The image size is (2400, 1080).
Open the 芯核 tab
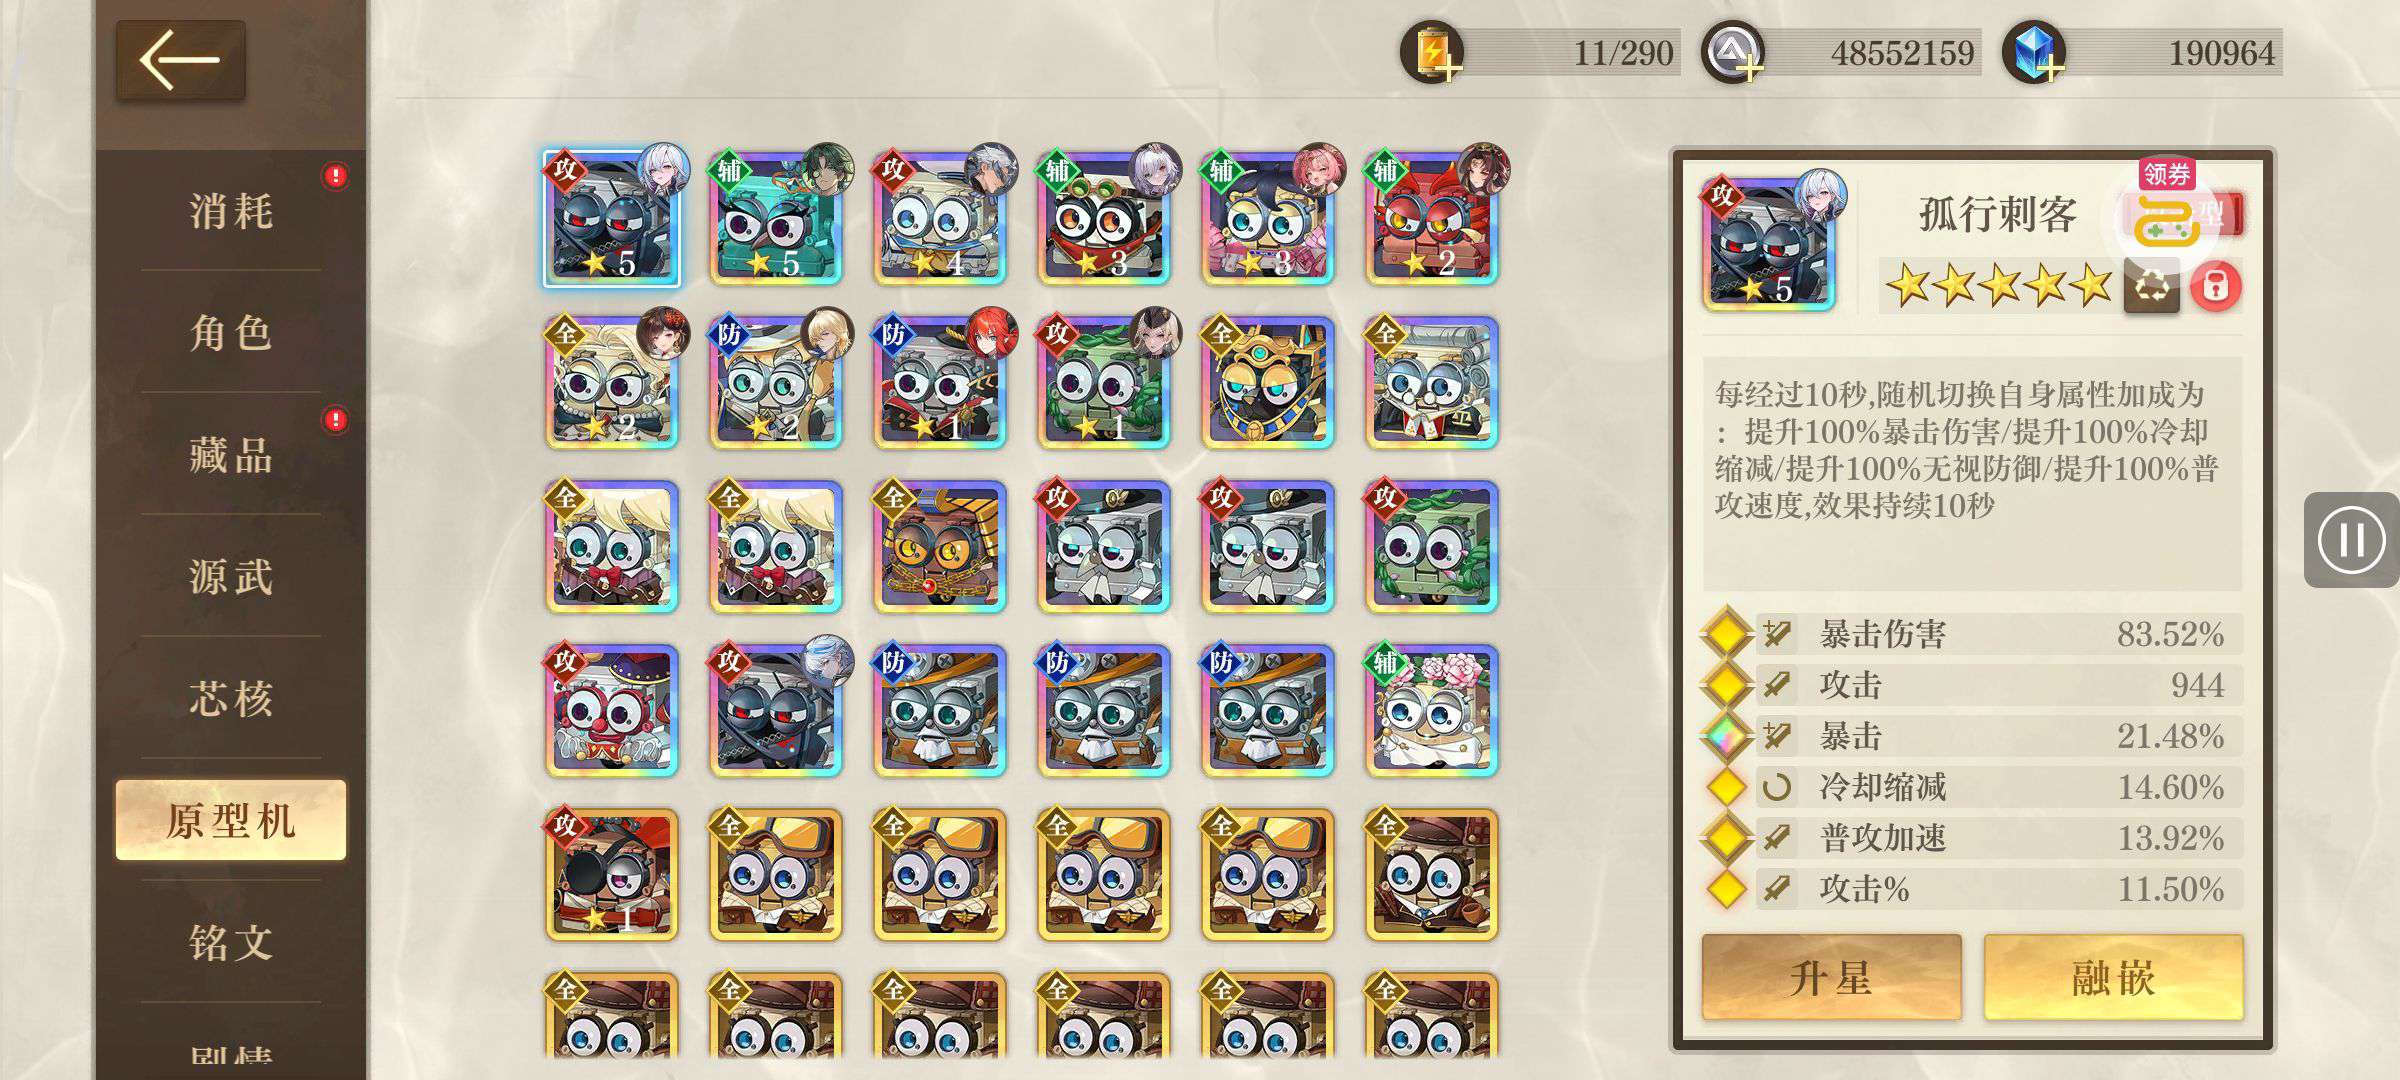pos(231,698)
